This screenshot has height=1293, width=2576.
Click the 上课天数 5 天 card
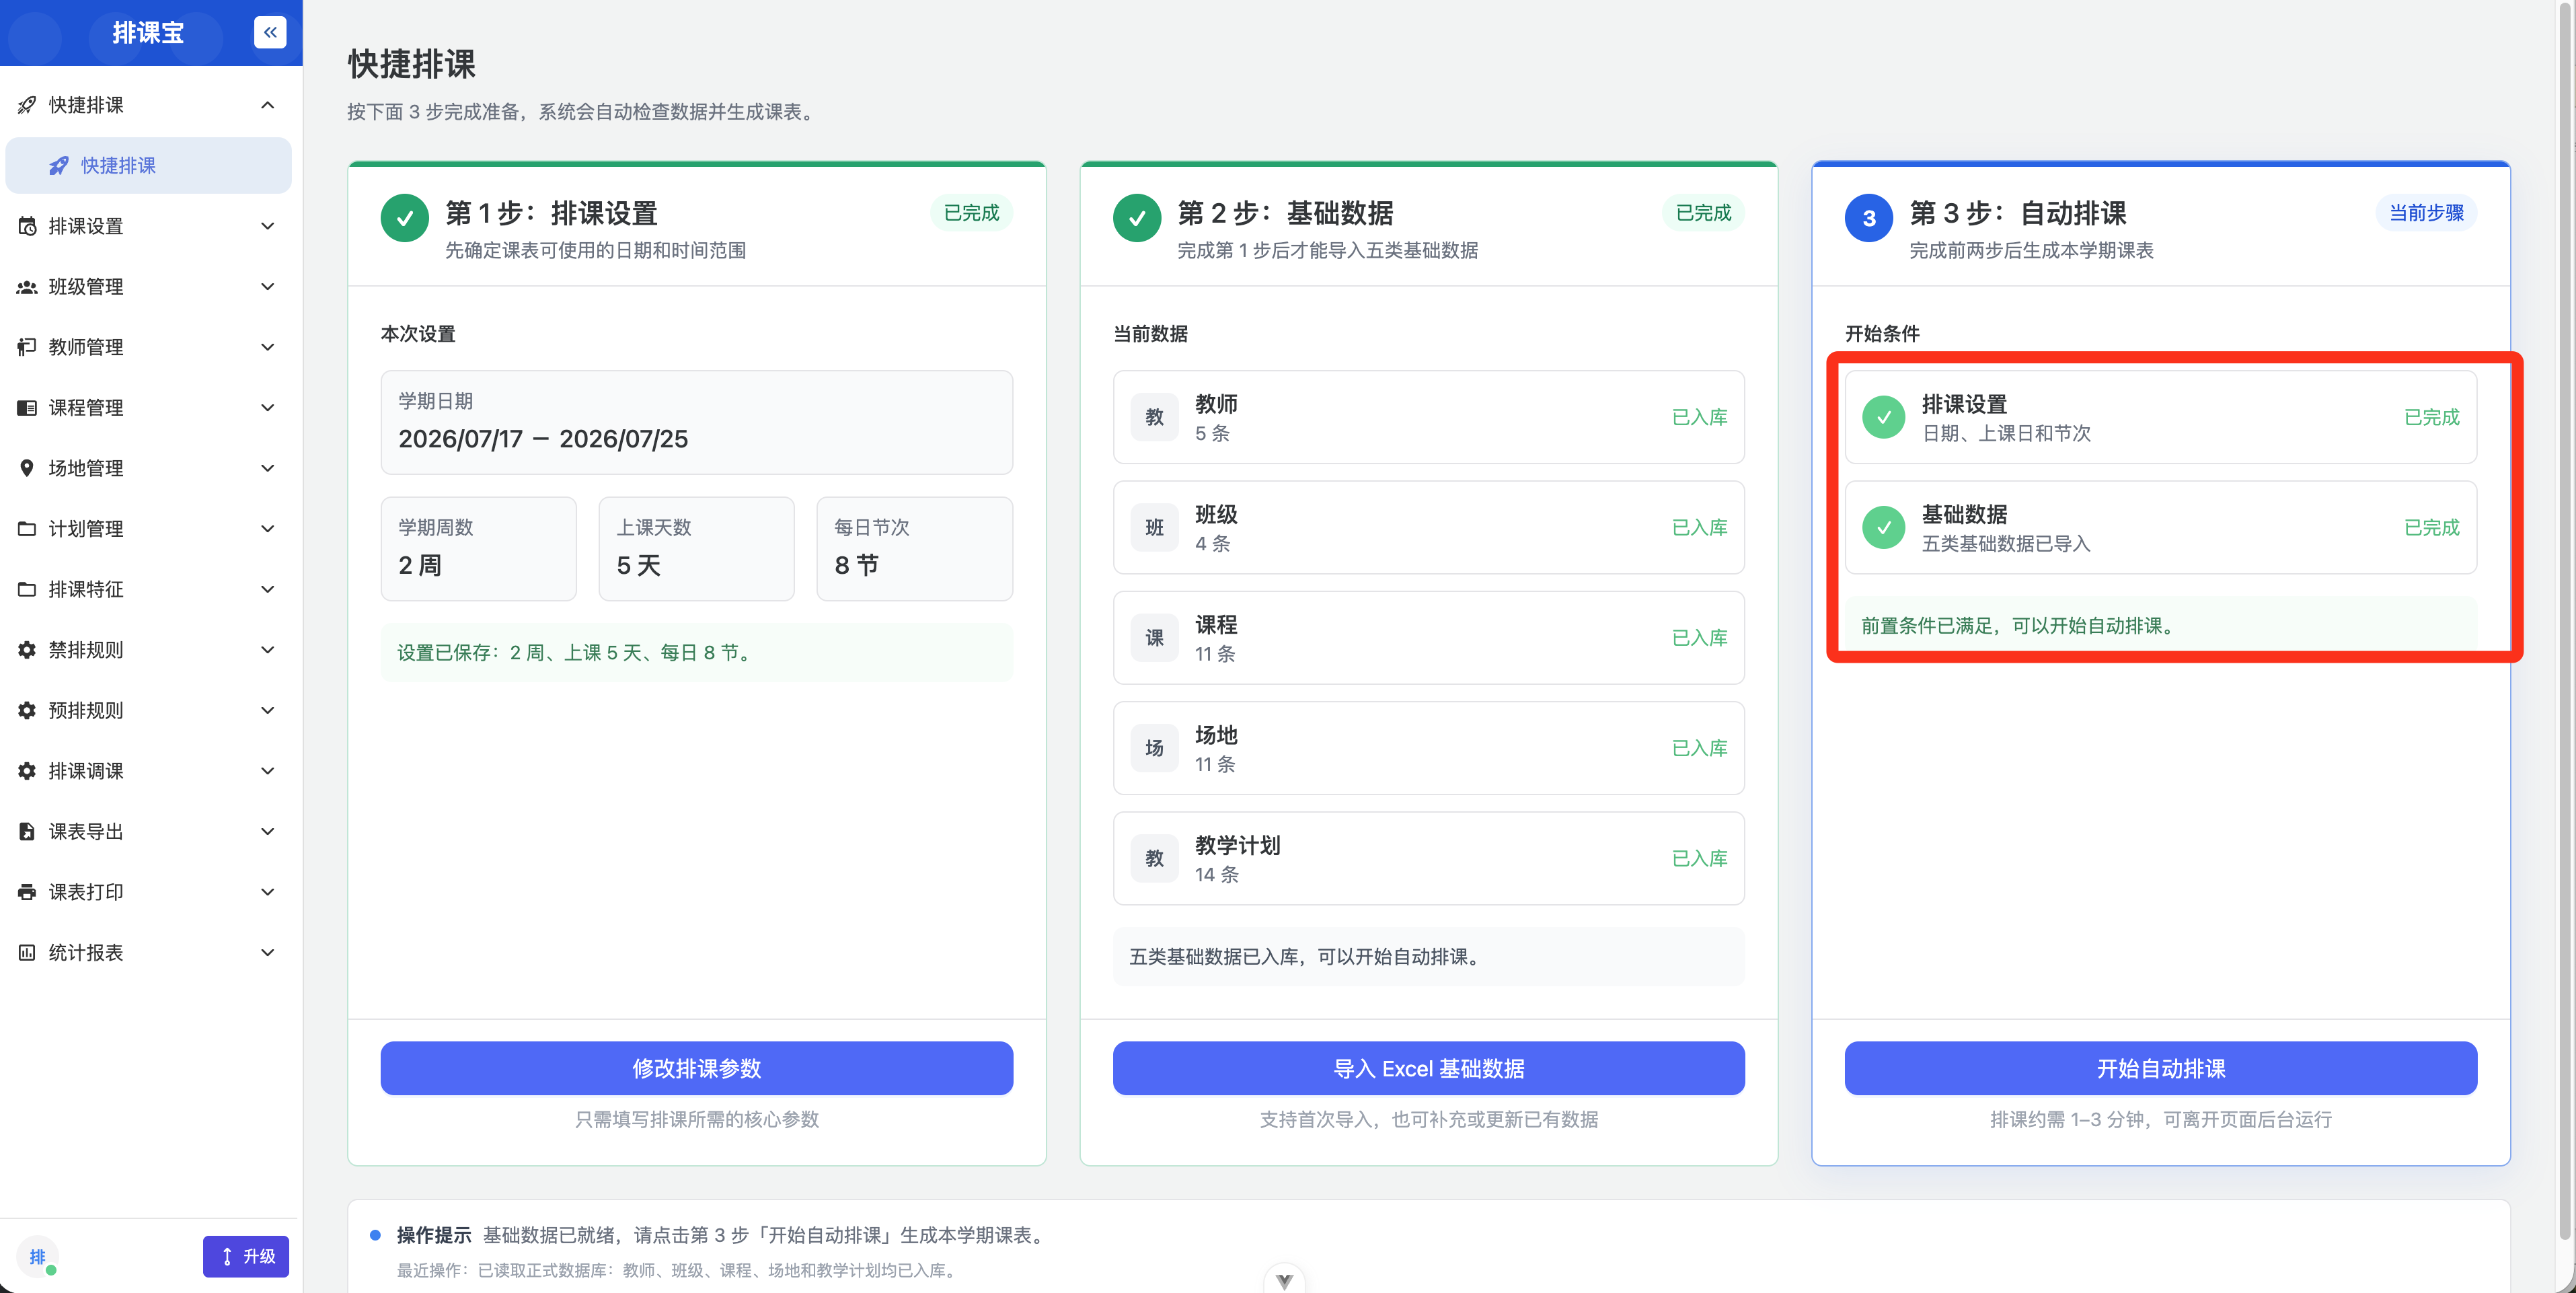tap(697, 549)
